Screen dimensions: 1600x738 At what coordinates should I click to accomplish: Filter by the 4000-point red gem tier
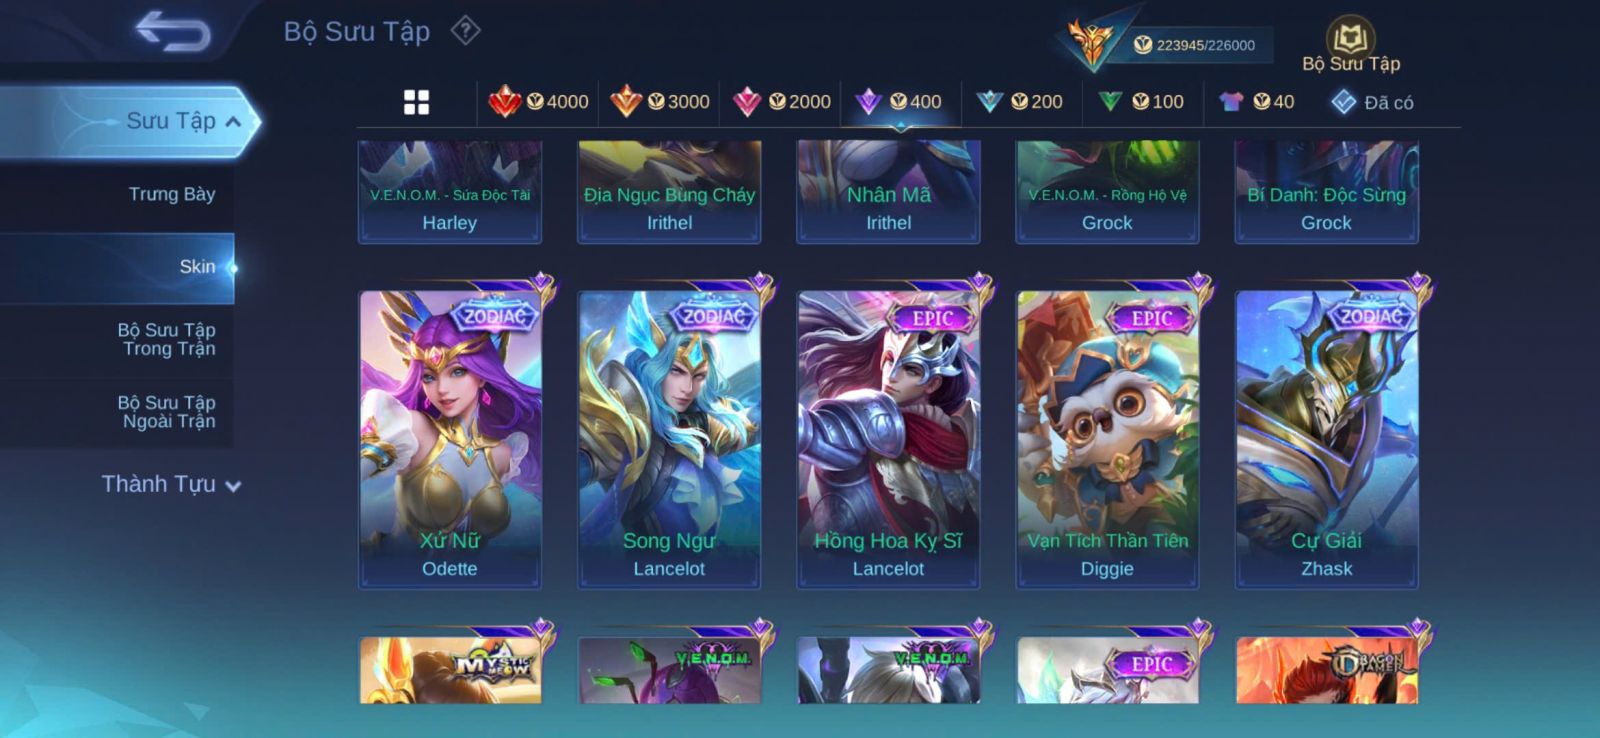(538, 102)
